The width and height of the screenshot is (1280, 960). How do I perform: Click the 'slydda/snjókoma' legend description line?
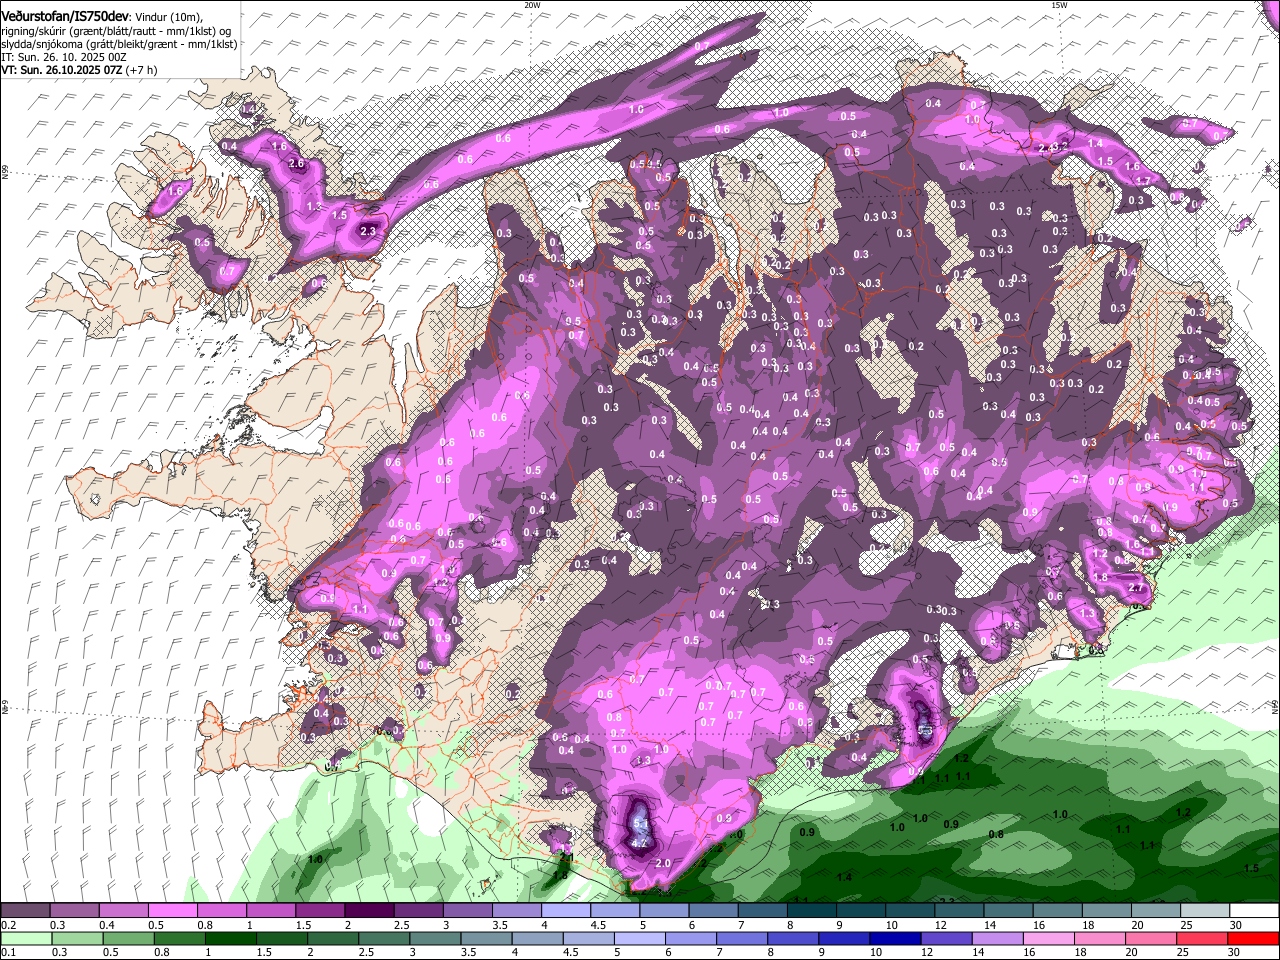(119, 44)
